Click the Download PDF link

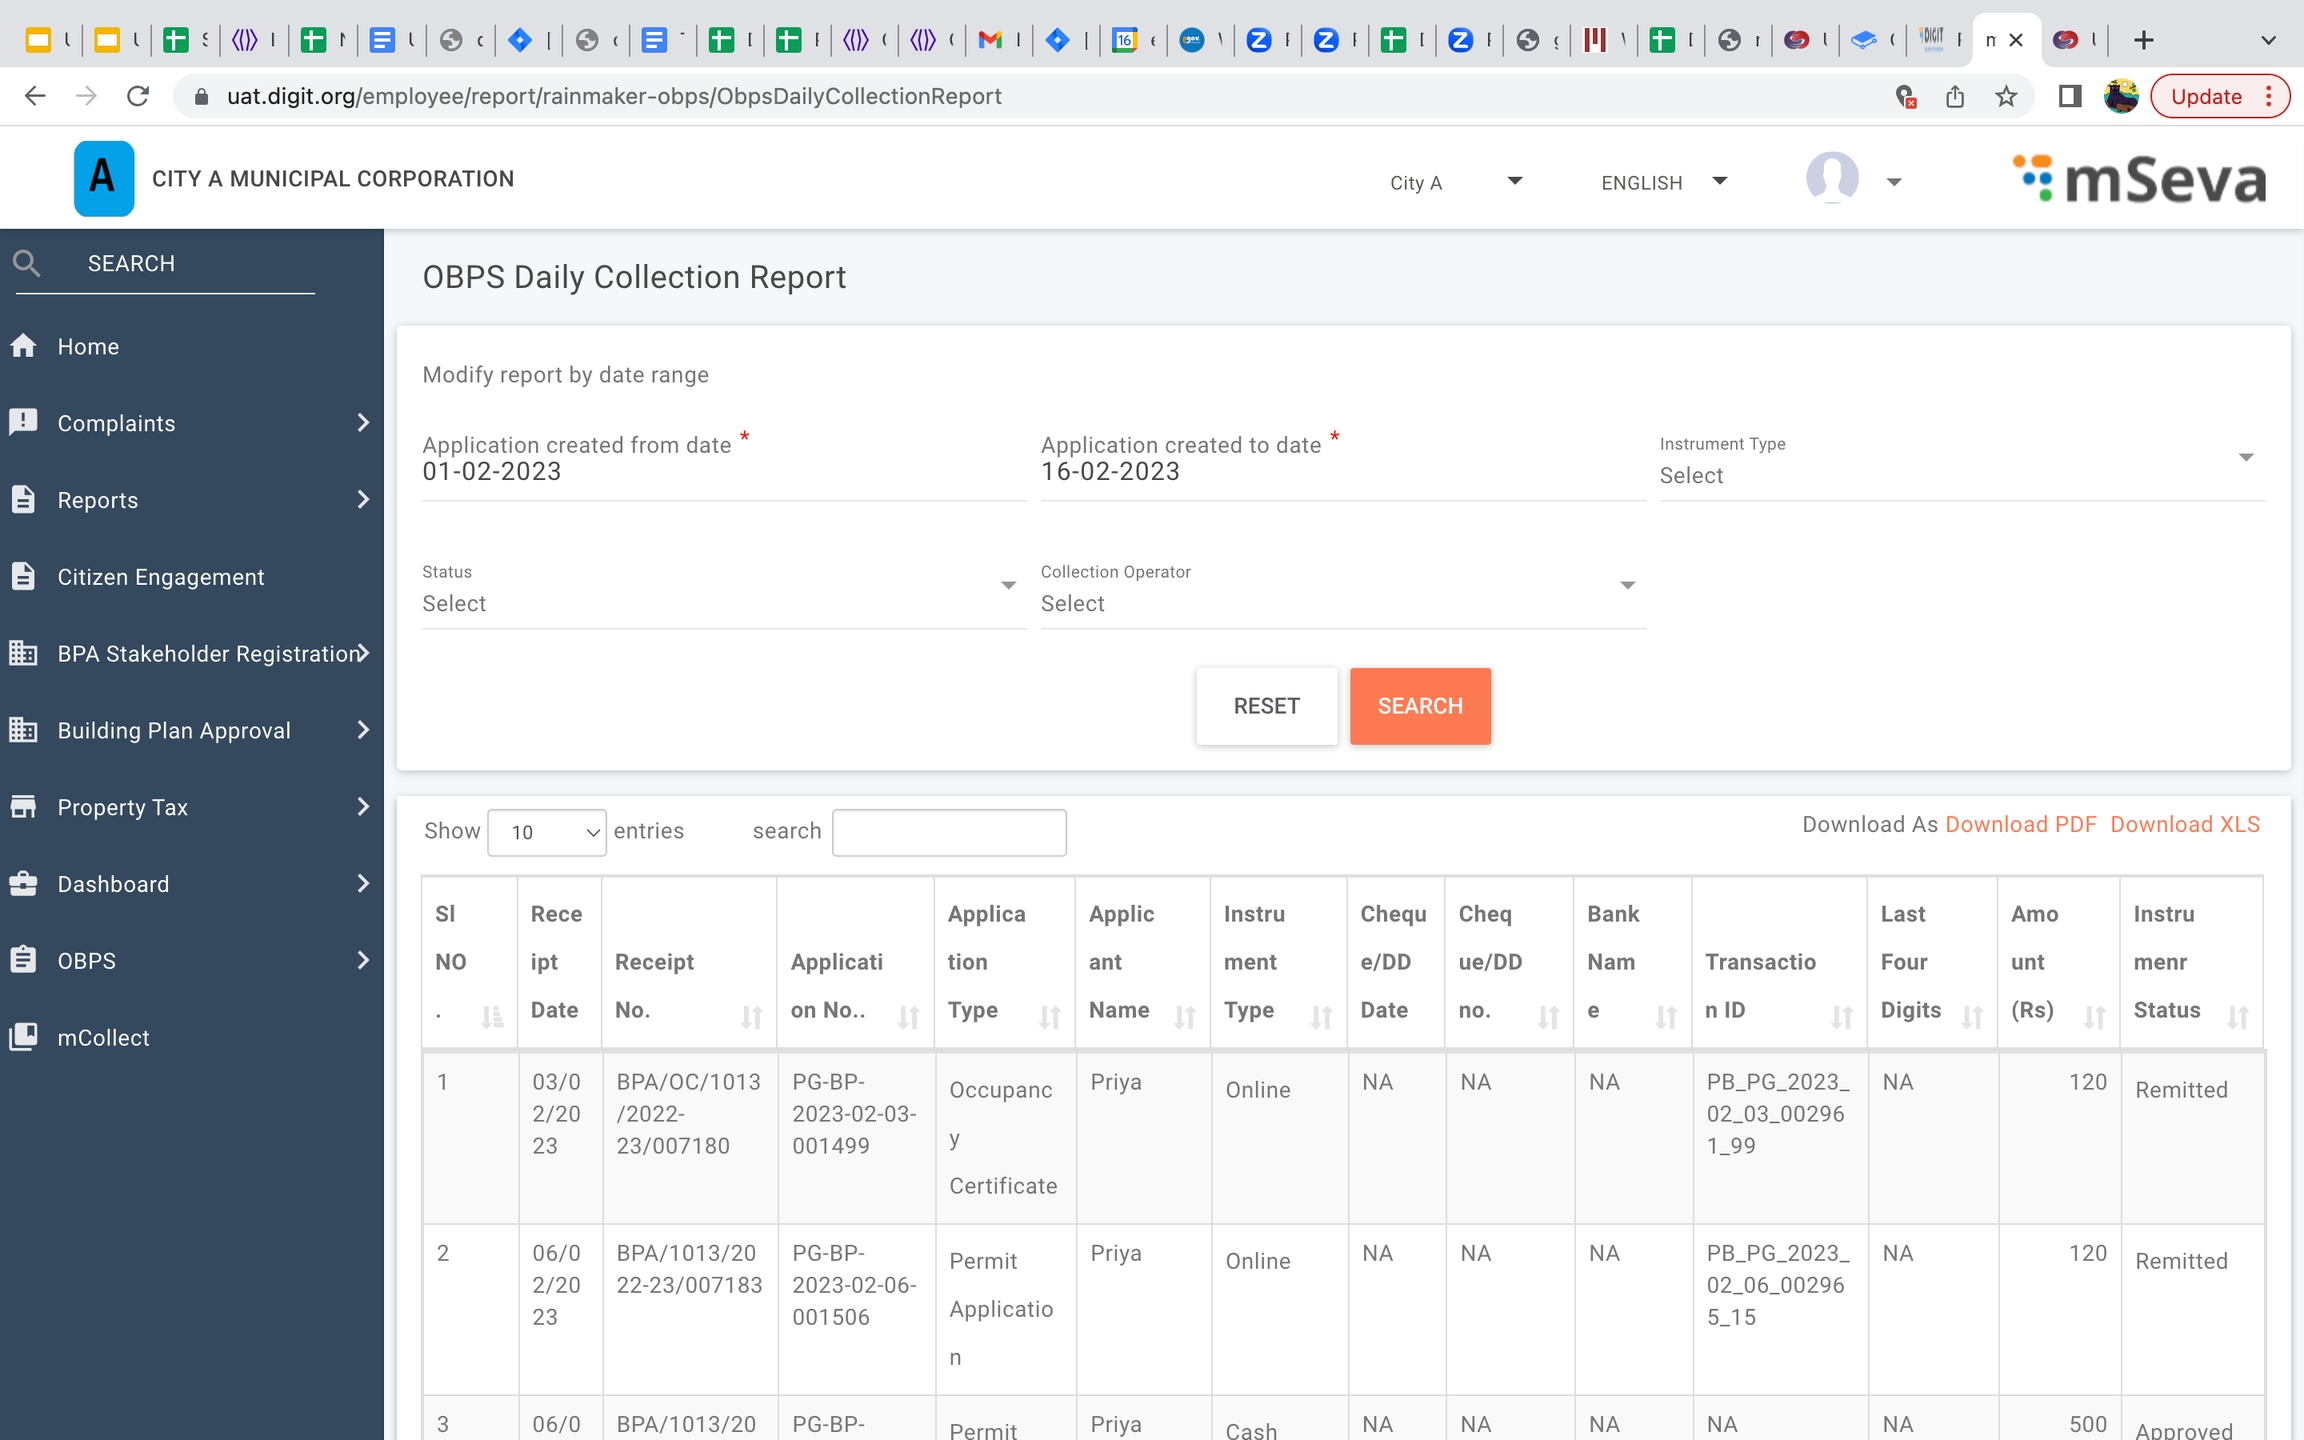tap(2020, 824)
